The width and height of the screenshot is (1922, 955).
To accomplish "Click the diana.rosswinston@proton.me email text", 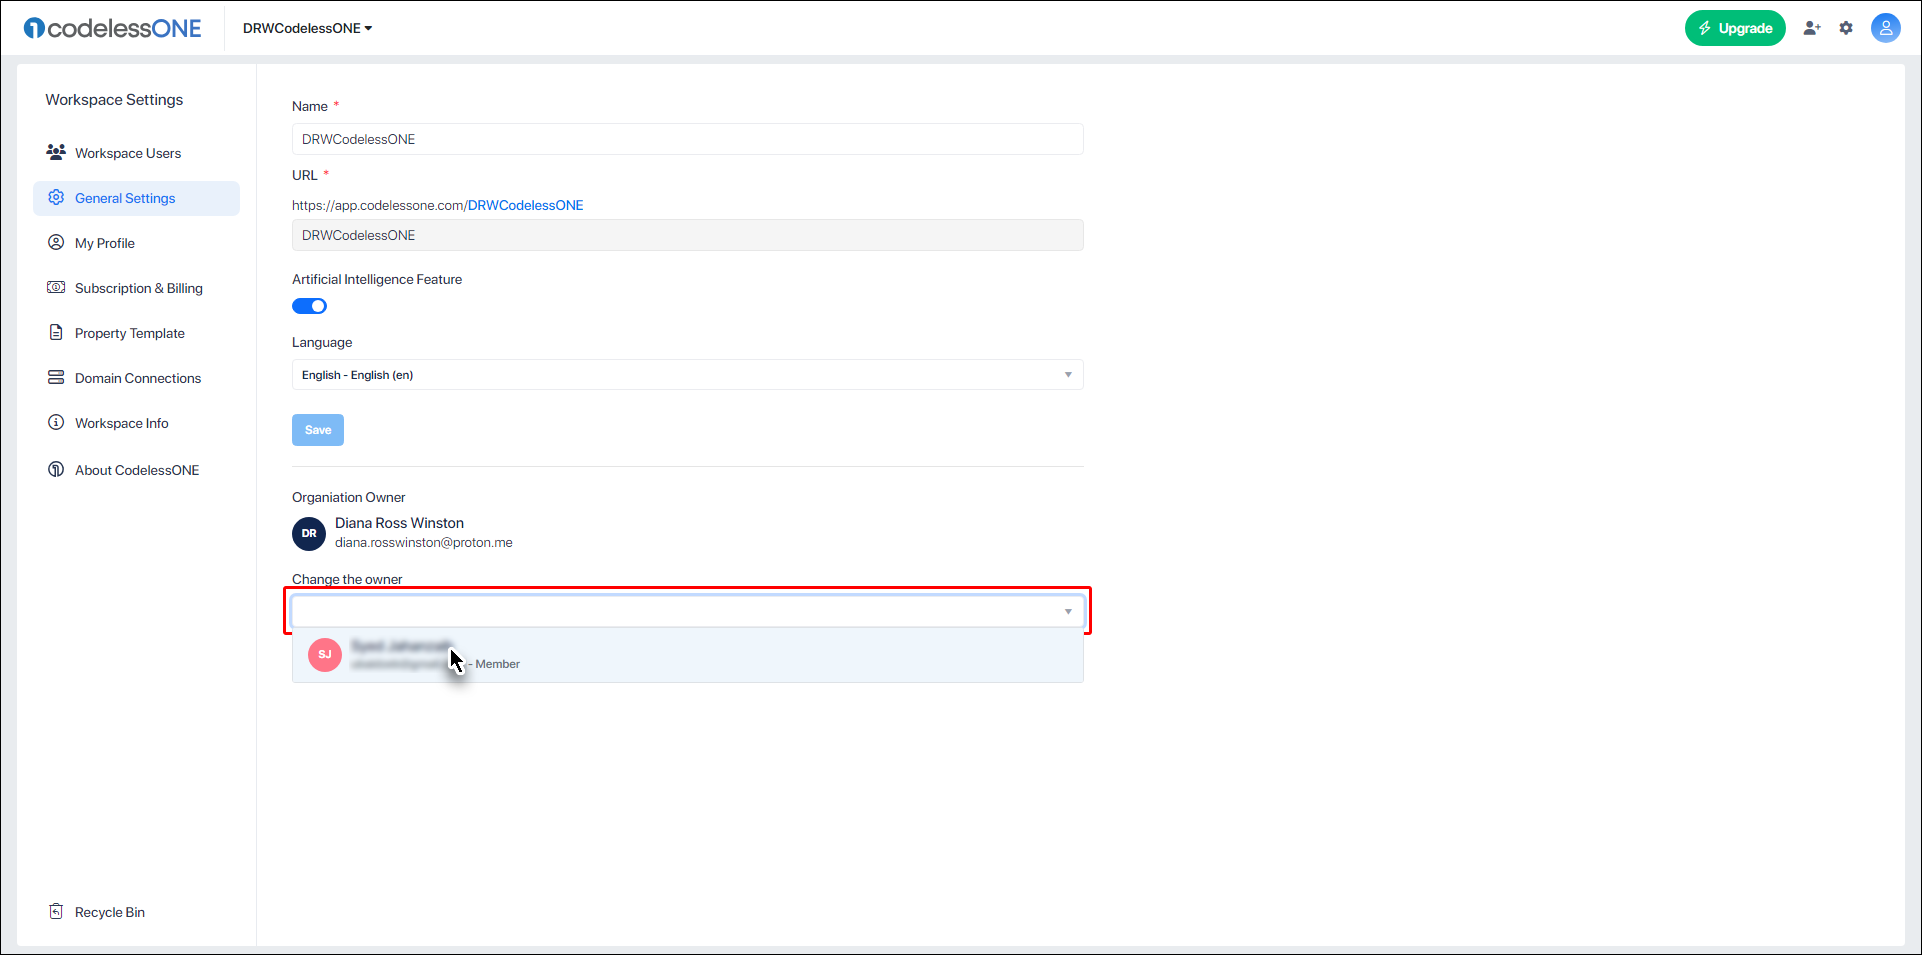I will (x=423, y=543).
